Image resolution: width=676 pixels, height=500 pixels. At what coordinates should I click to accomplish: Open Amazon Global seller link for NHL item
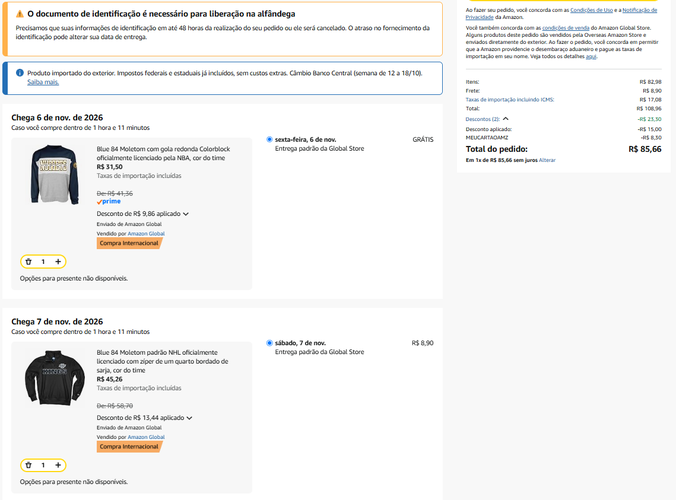(x=146, y=437)
